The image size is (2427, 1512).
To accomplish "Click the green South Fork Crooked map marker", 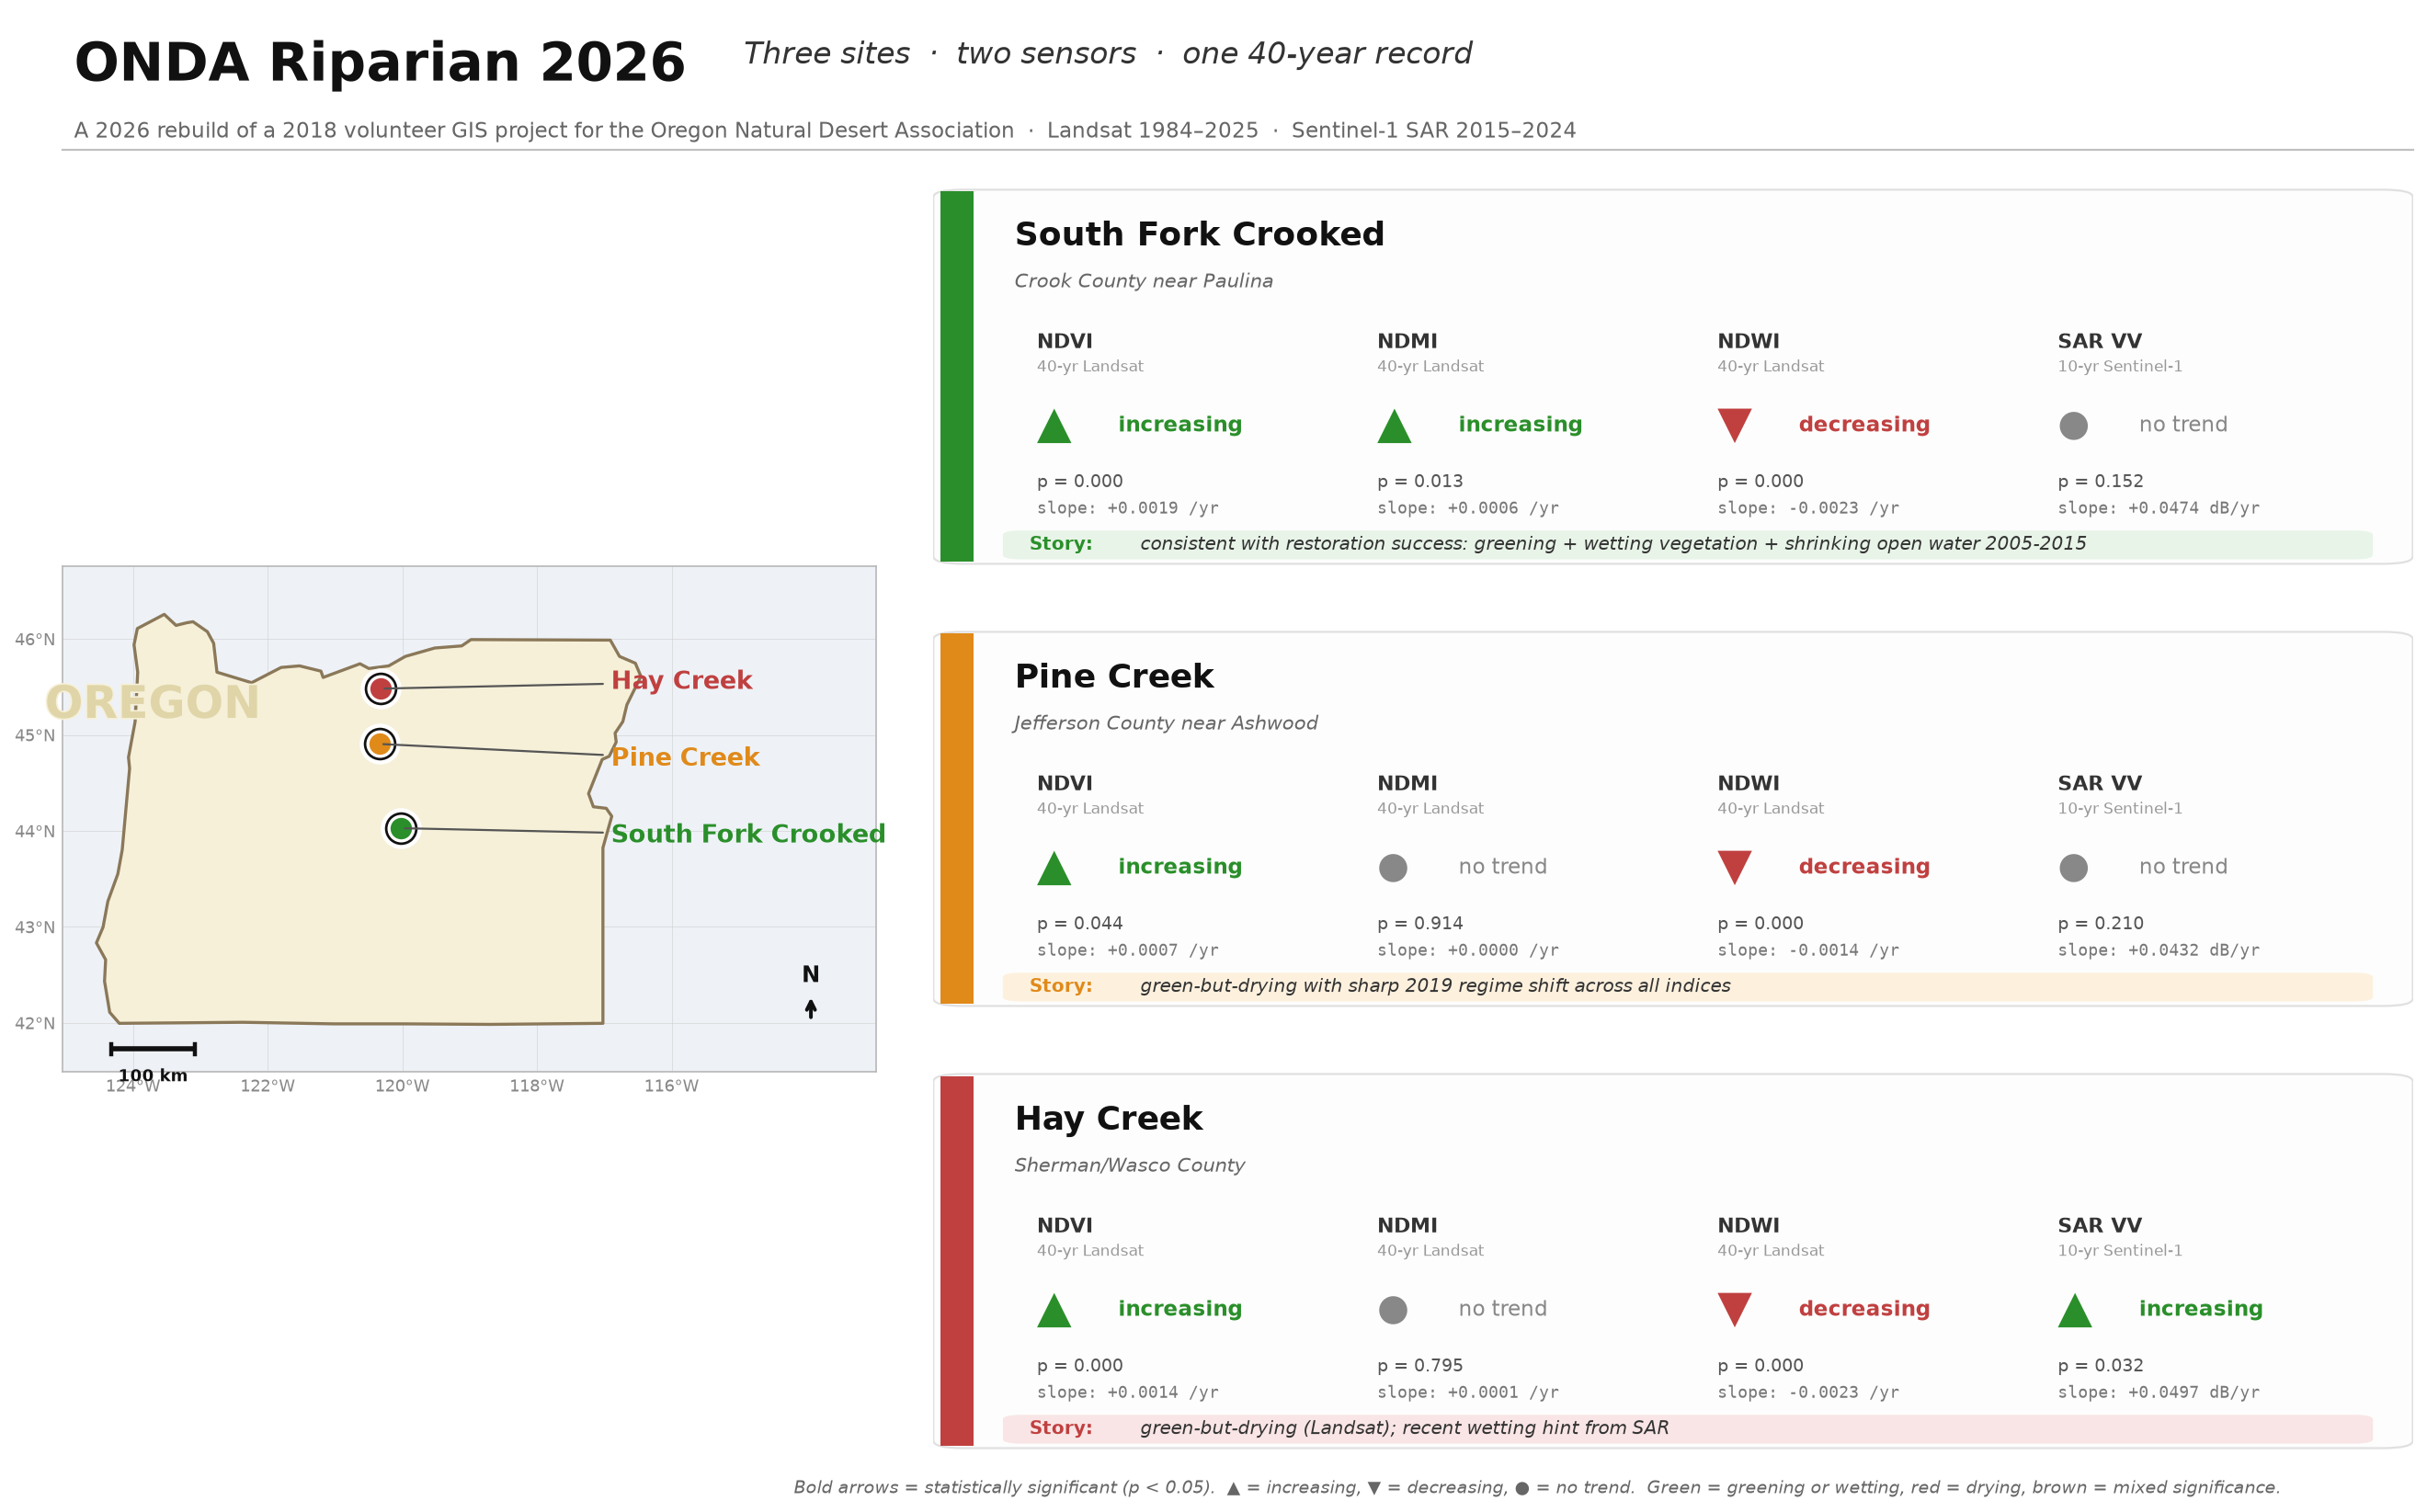I will [401, 828].
